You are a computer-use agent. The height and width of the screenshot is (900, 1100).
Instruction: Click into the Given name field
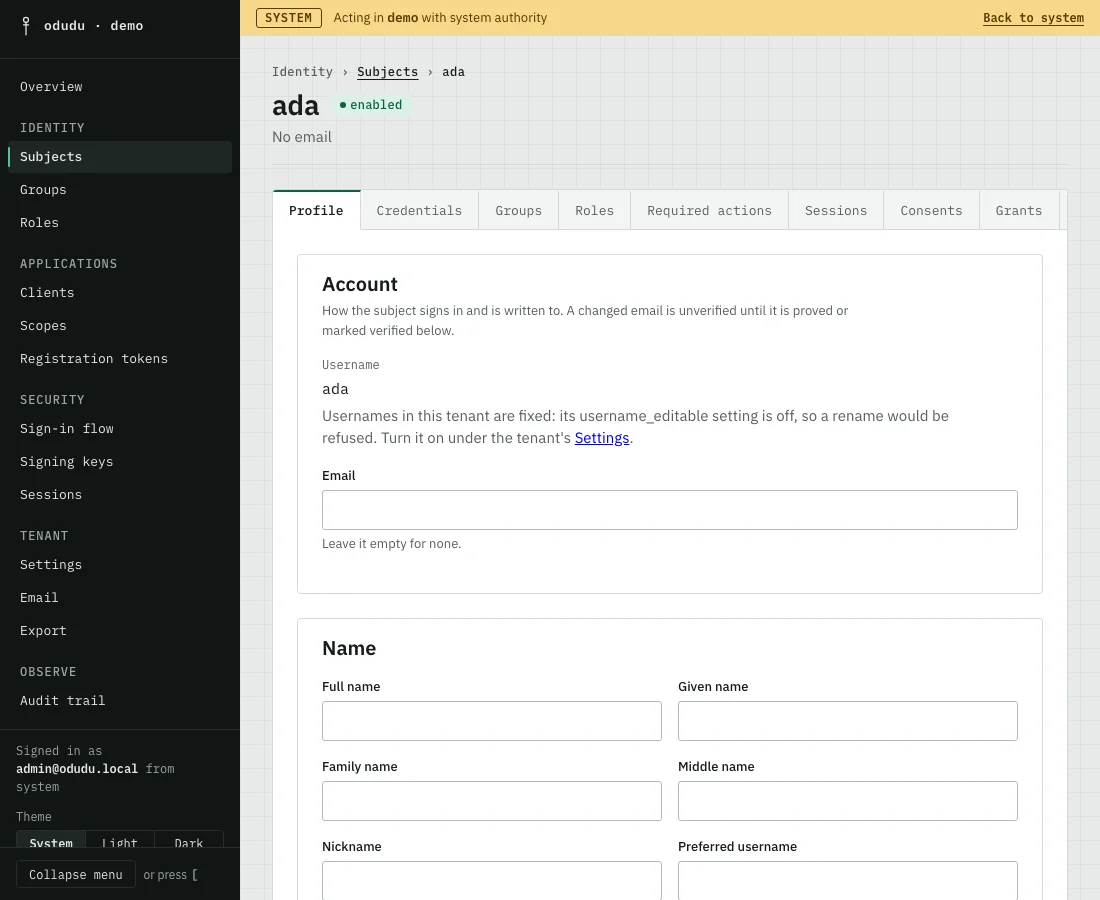click(847, 721)
